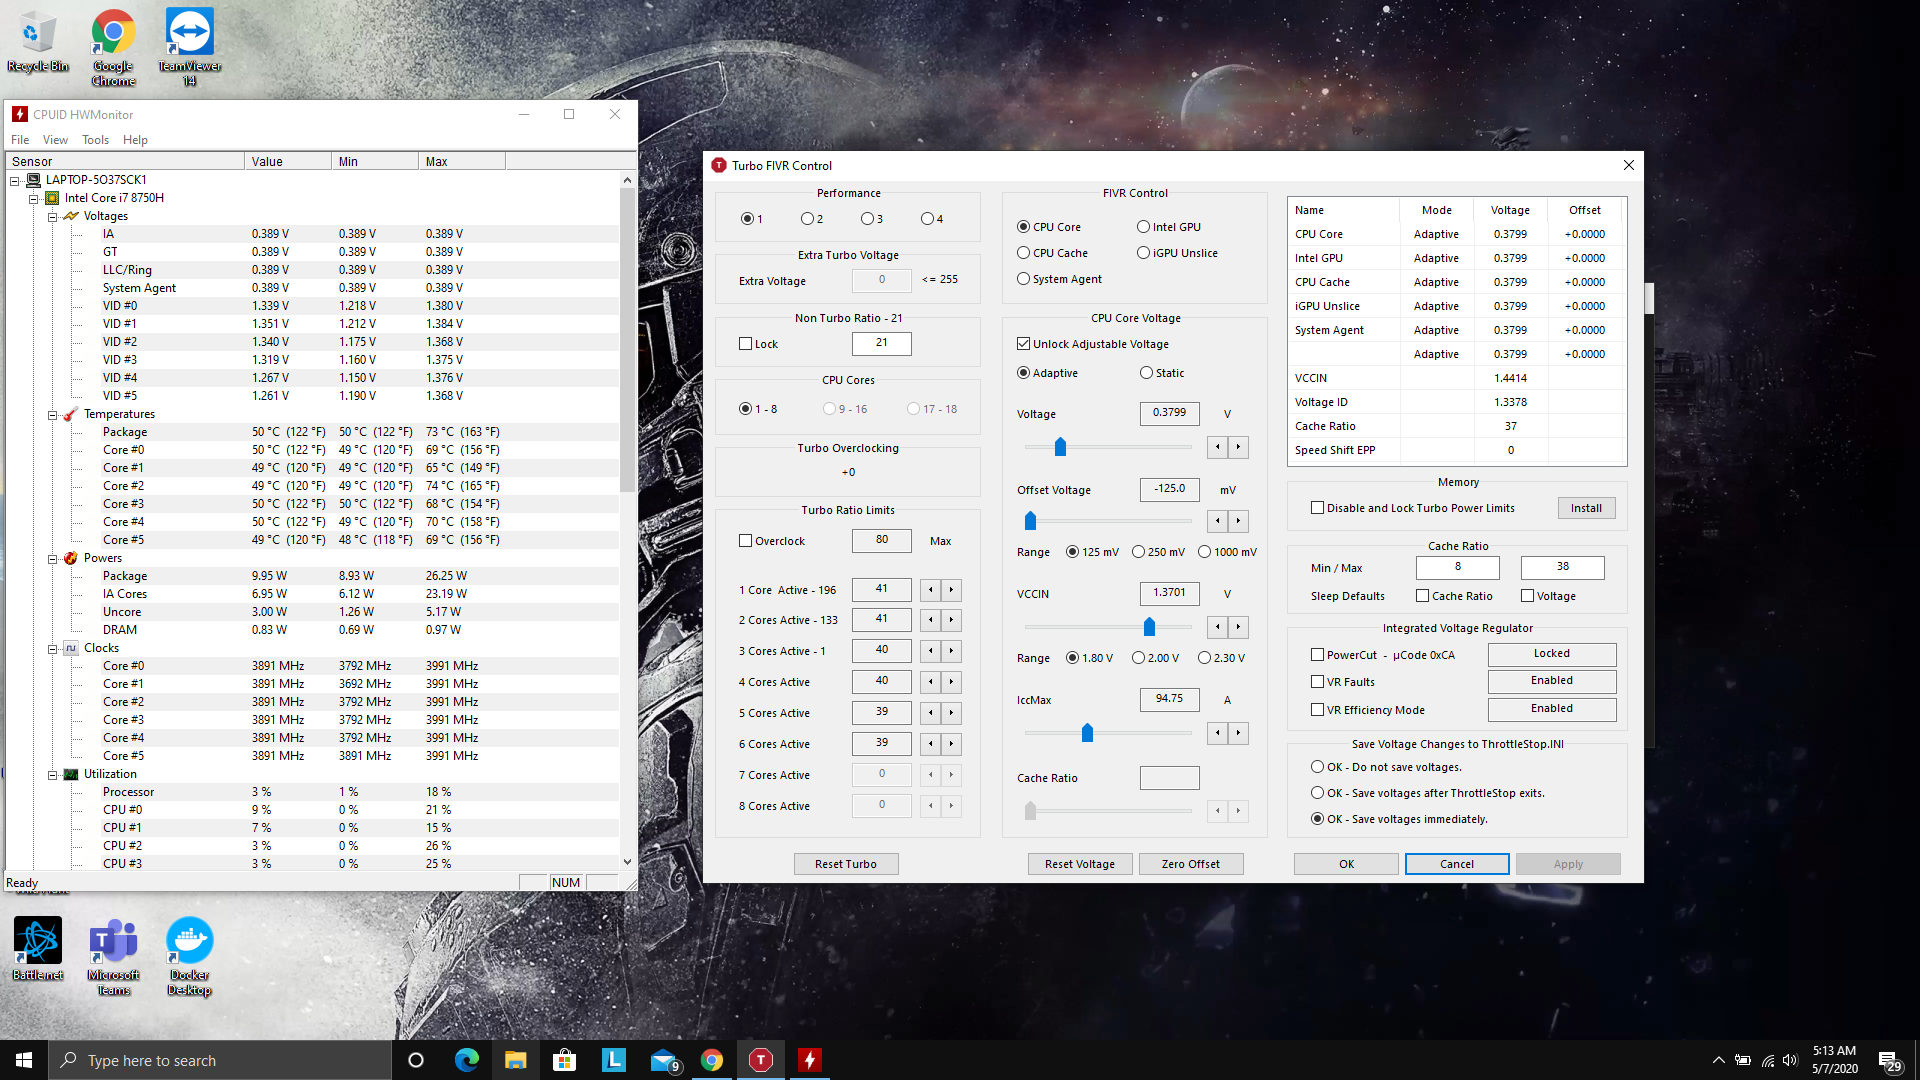
Task: Open the Microsoft Store taskbar icon
Action: 564,1060
